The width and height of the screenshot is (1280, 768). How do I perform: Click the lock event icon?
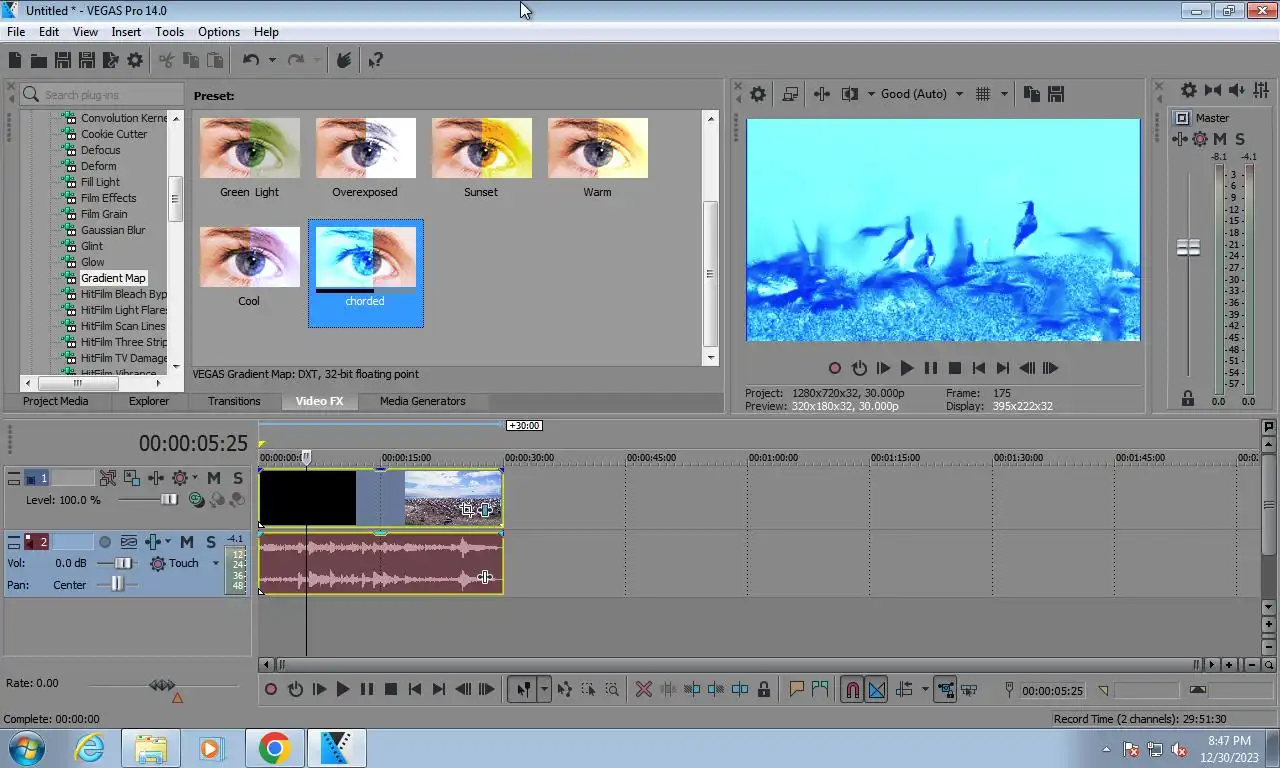764,689
